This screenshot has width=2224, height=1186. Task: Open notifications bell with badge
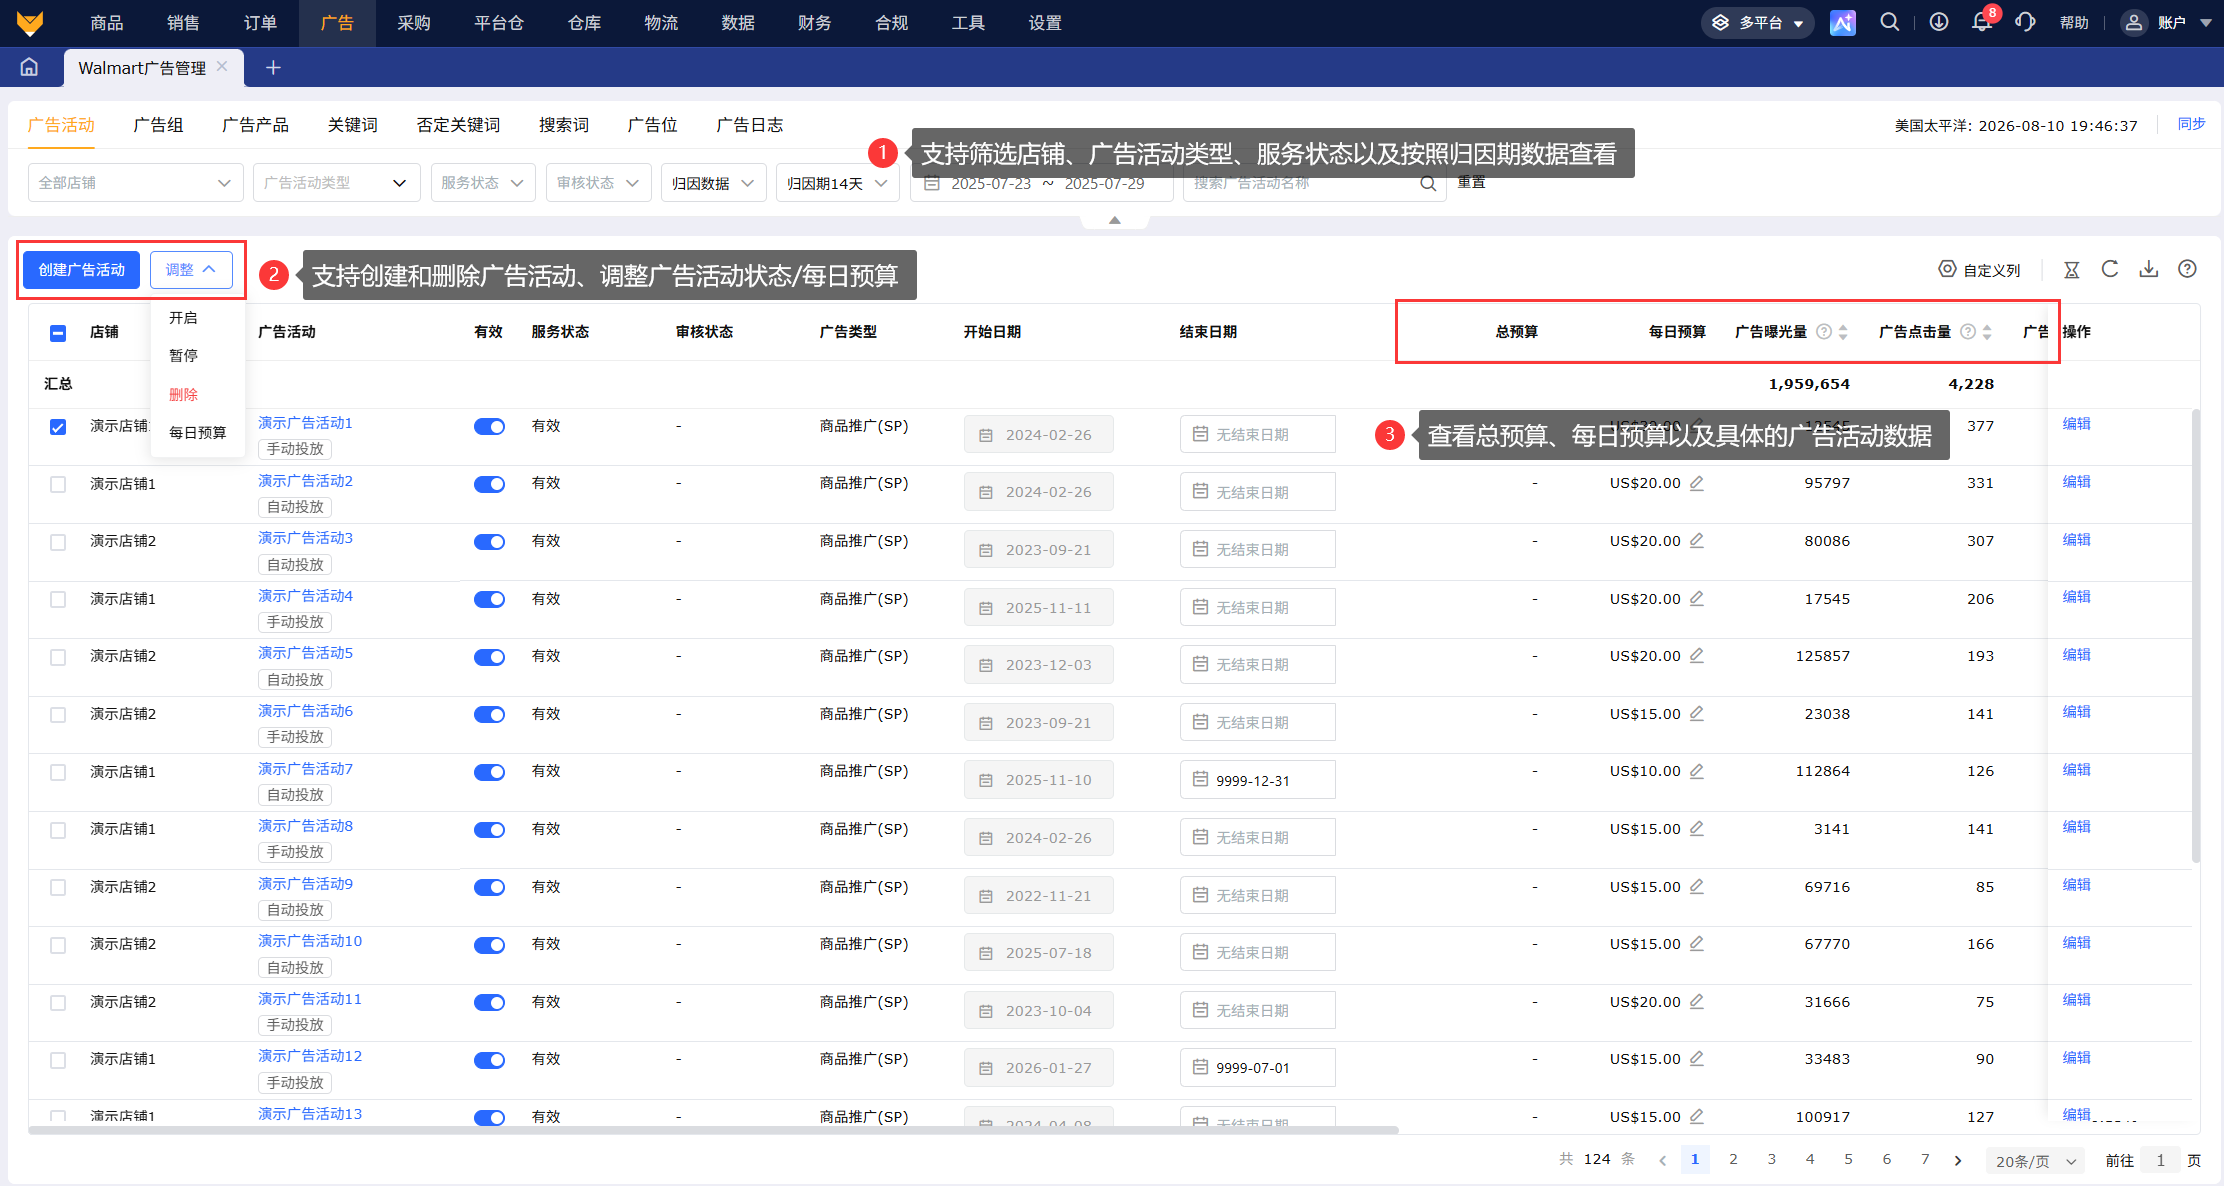(x=1982, y=20)
